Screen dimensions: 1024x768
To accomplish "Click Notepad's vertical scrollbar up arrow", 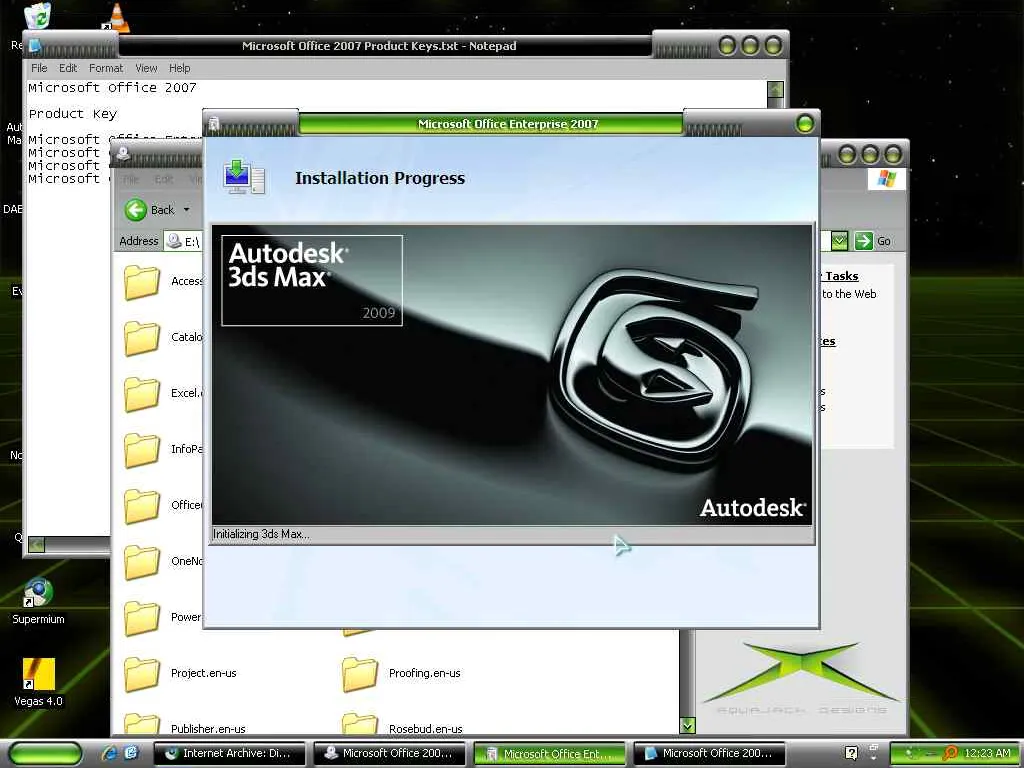I will coord(775,89).
